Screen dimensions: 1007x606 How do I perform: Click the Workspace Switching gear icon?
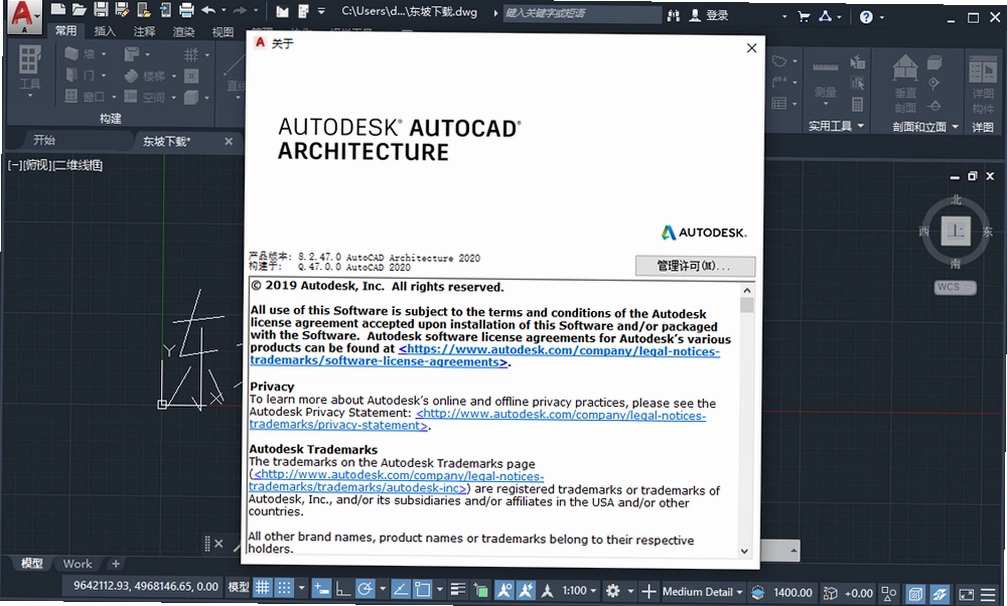[613, 591]
